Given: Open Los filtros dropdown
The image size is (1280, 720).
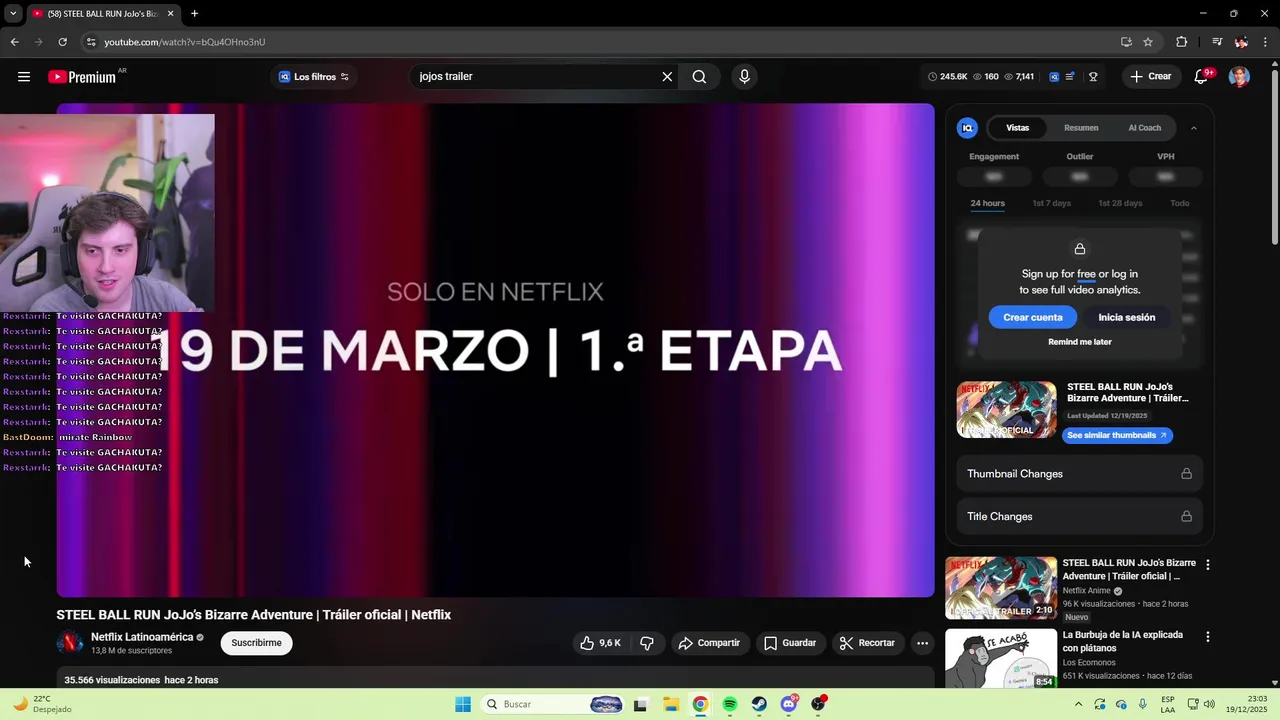Looking at the screenshot, I should pos(314,77).
